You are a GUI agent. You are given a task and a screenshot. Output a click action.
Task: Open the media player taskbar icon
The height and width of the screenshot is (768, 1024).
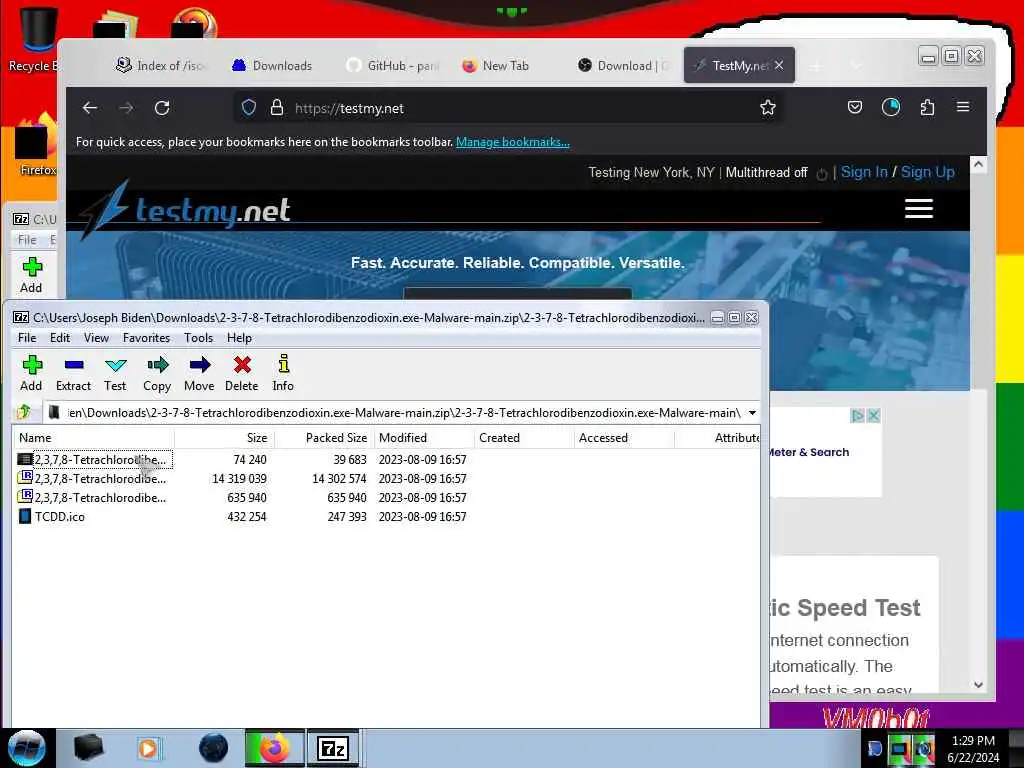tap(148, 748)
